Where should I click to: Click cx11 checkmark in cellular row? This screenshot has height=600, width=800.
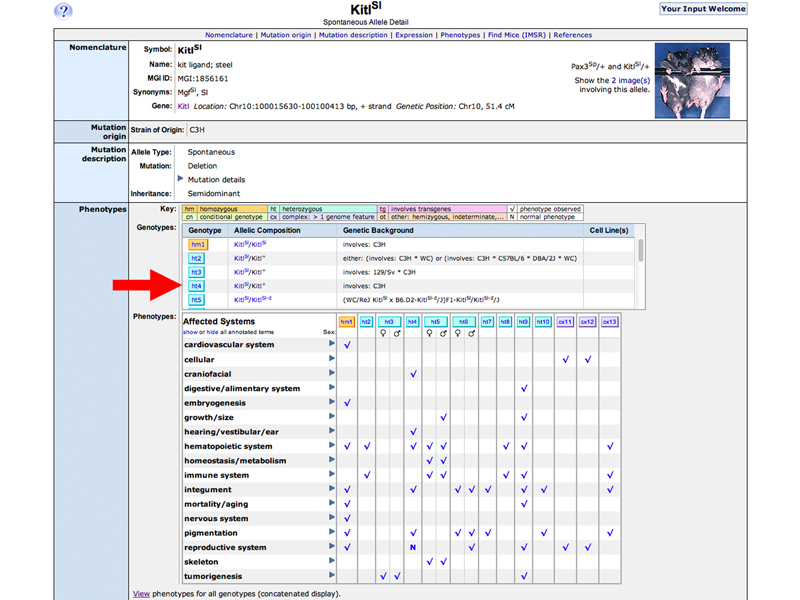pos(565,359)
